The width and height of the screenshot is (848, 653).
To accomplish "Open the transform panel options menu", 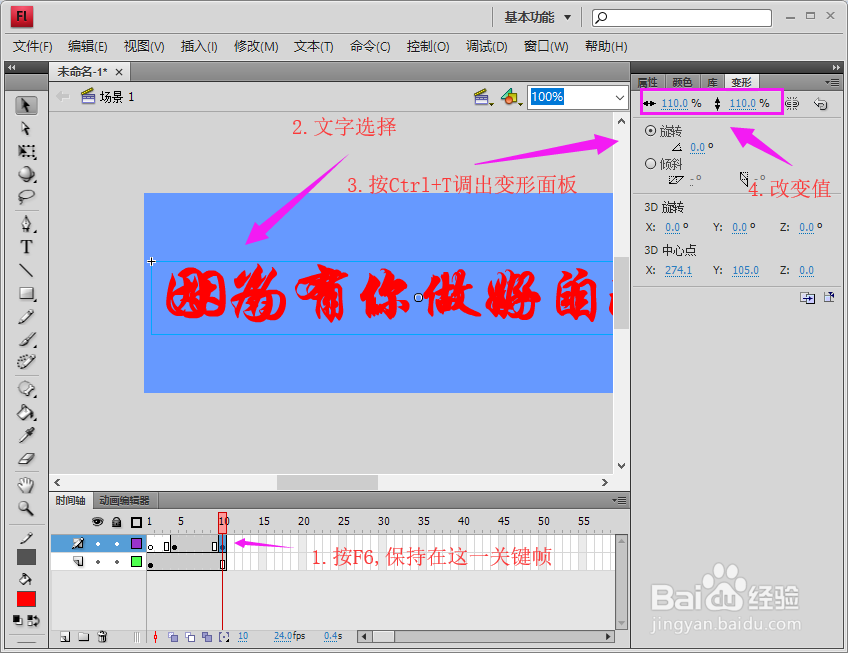I will [x=832, y=82].
